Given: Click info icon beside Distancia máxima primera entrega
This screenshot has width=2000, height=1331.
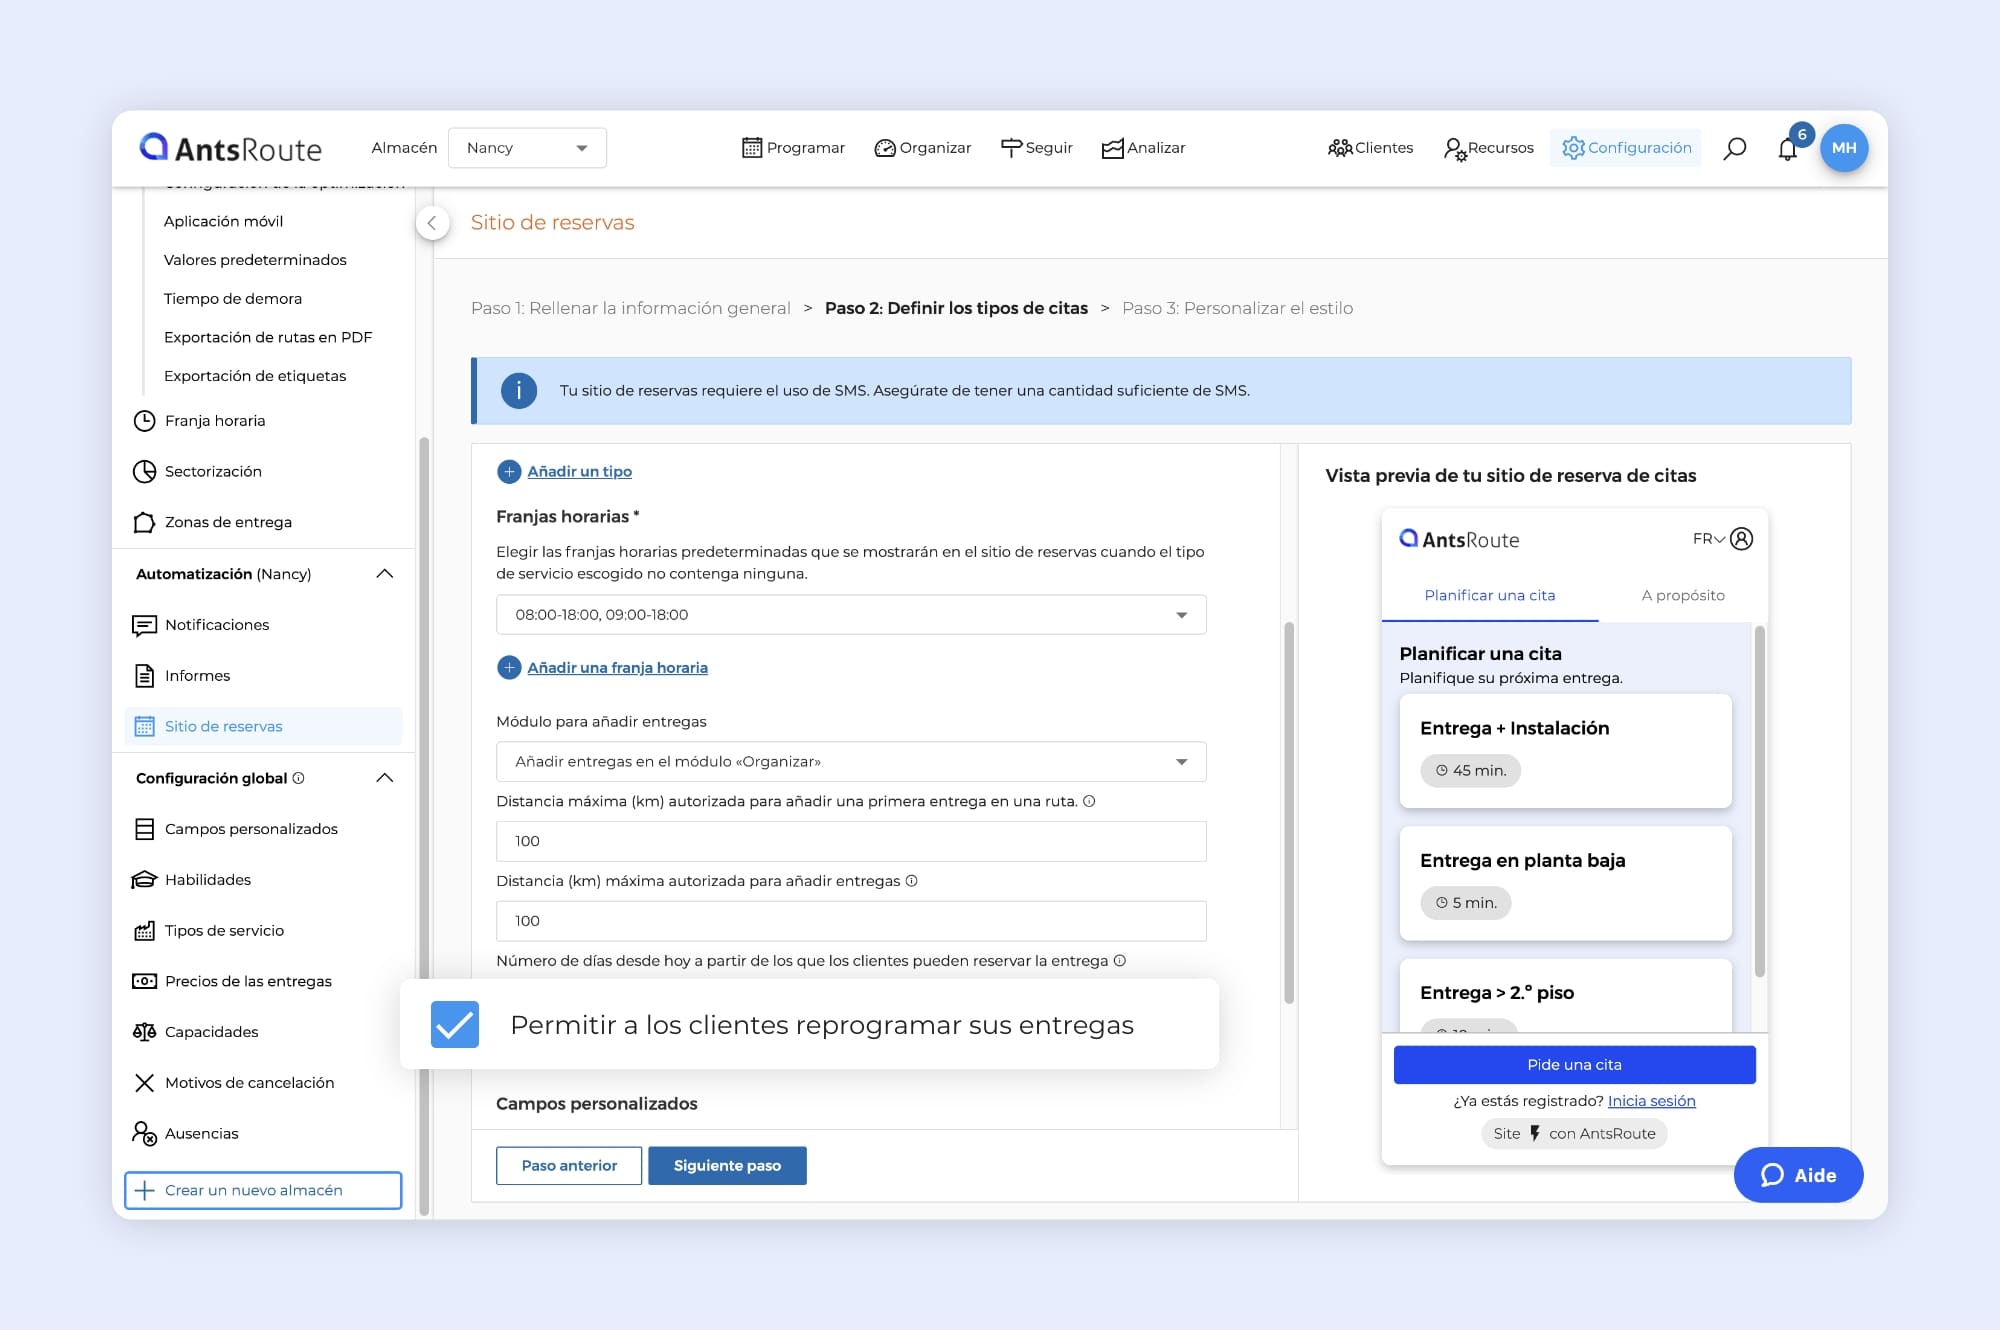Looking at the screenshot, I should [x=1089, y=801].
